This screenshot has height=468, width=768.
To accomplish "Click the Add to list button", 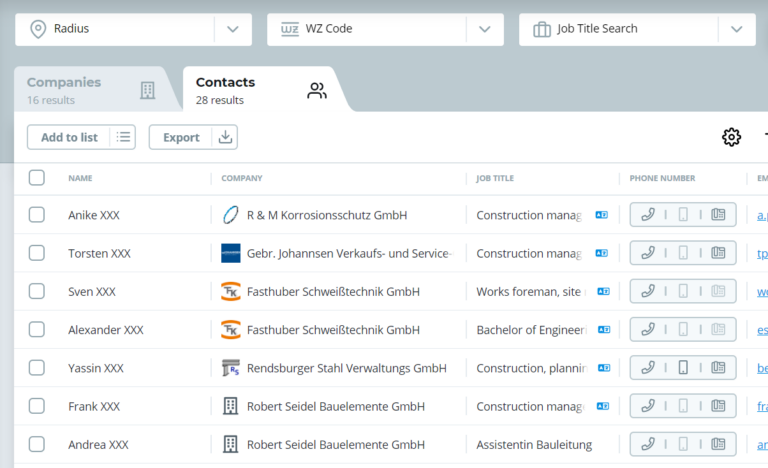I will coord(69,137).
